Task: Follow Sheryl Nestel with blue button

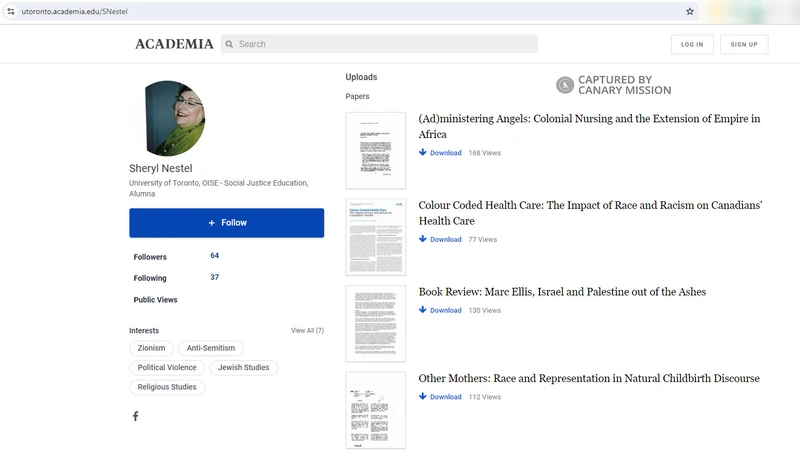Action: click(227, 223)
